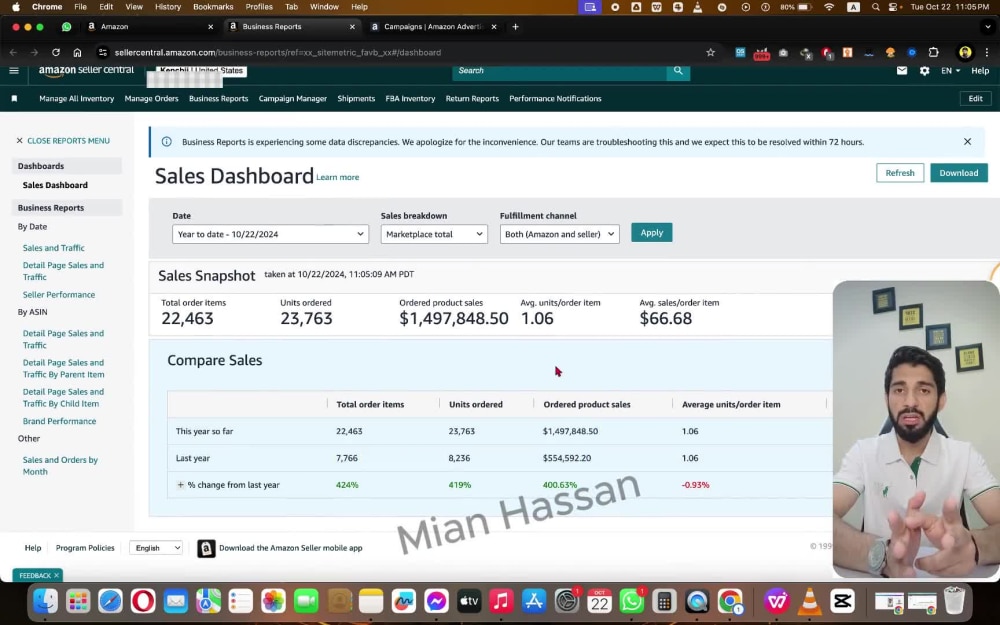Open Detail Page Sales and Traffic By Child Item

click(x=63, y=397)
